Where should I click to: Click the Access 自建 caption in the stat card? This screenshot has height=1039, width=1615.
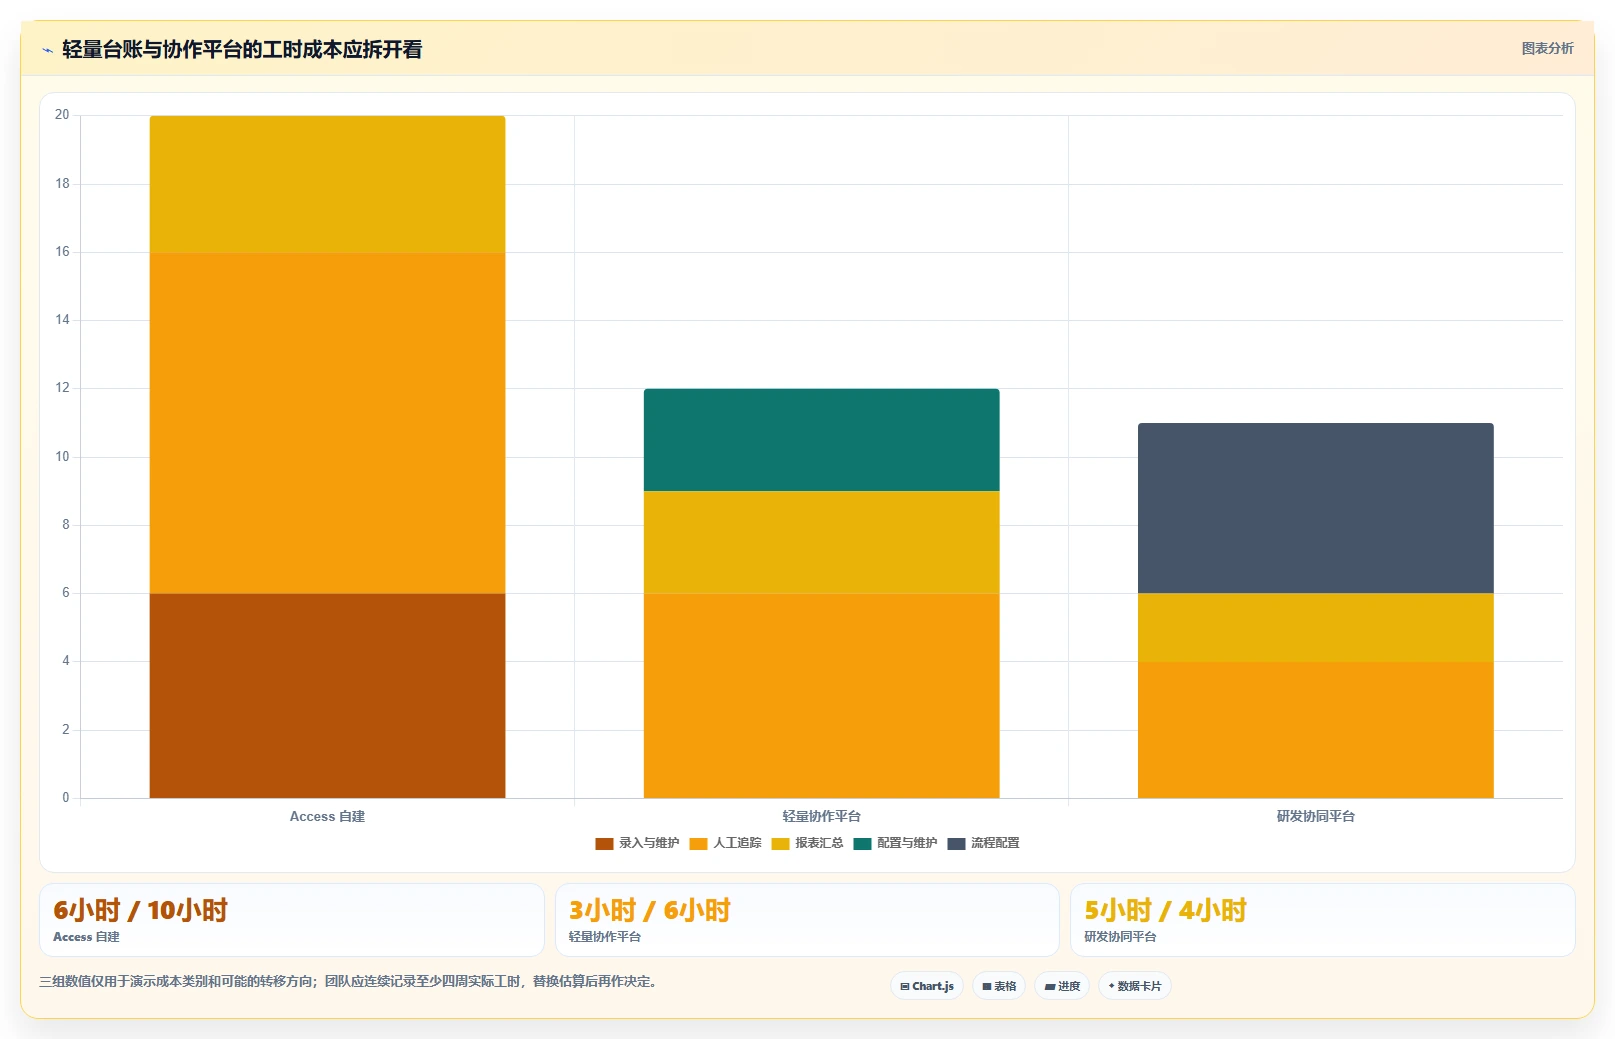[86, 937]
